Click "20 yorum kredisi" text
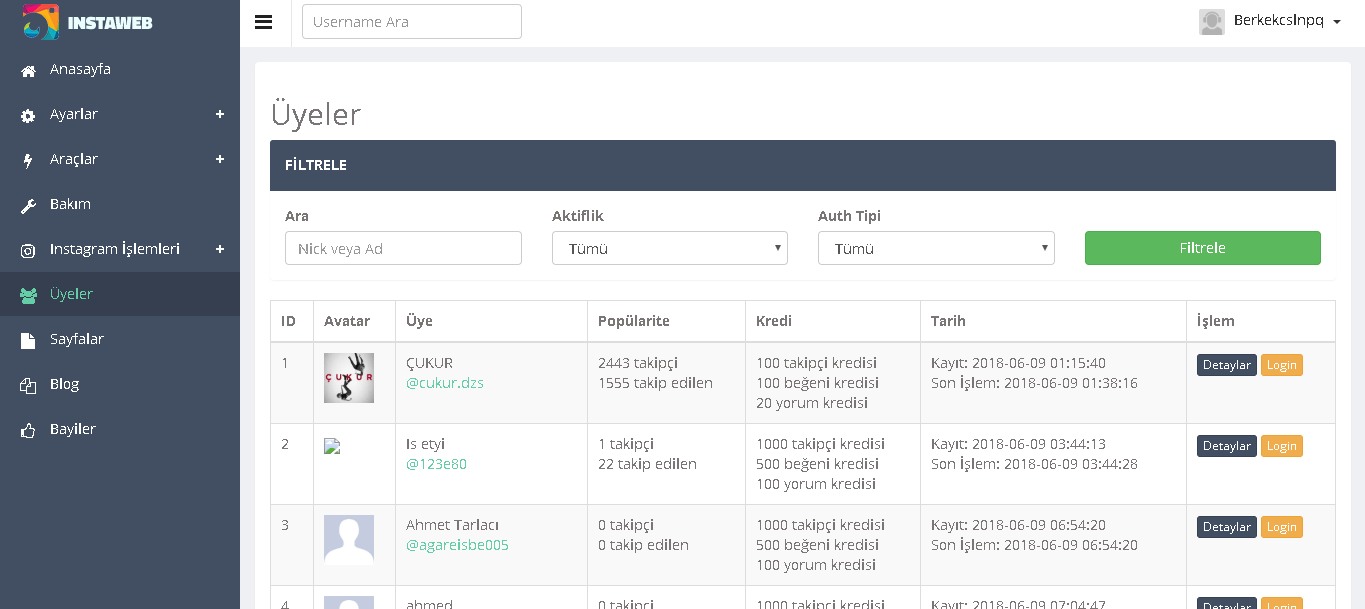 (x=812, y=403)
